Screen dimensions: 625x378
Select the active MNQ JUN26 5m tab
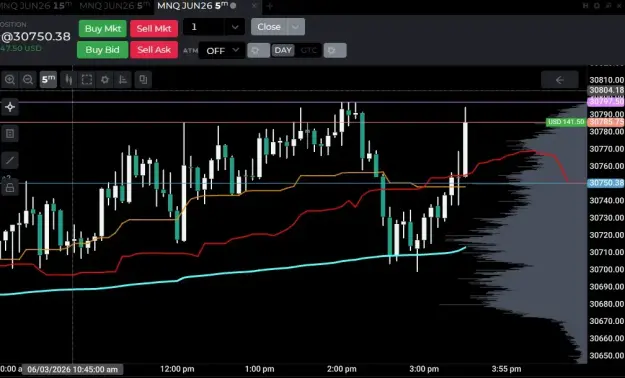pyautogui.click(x=193, y=6)
